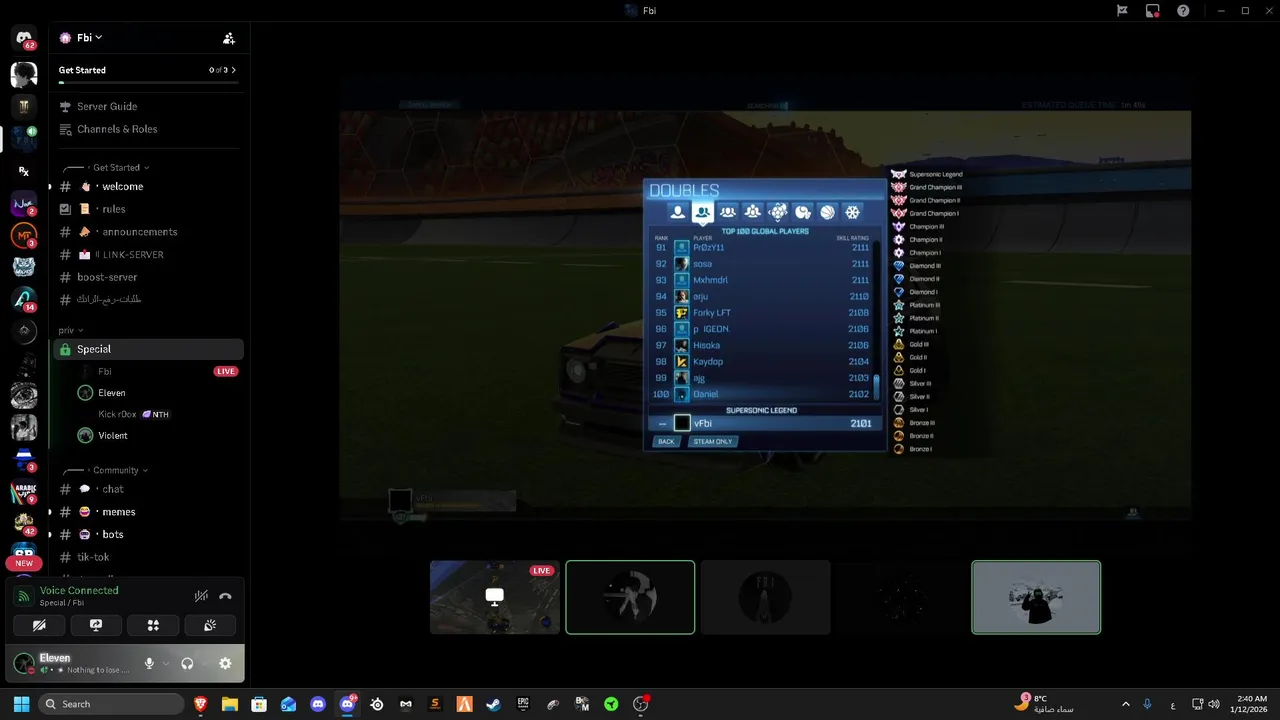Expand Get Started progress chevron

tap(234, 70)
